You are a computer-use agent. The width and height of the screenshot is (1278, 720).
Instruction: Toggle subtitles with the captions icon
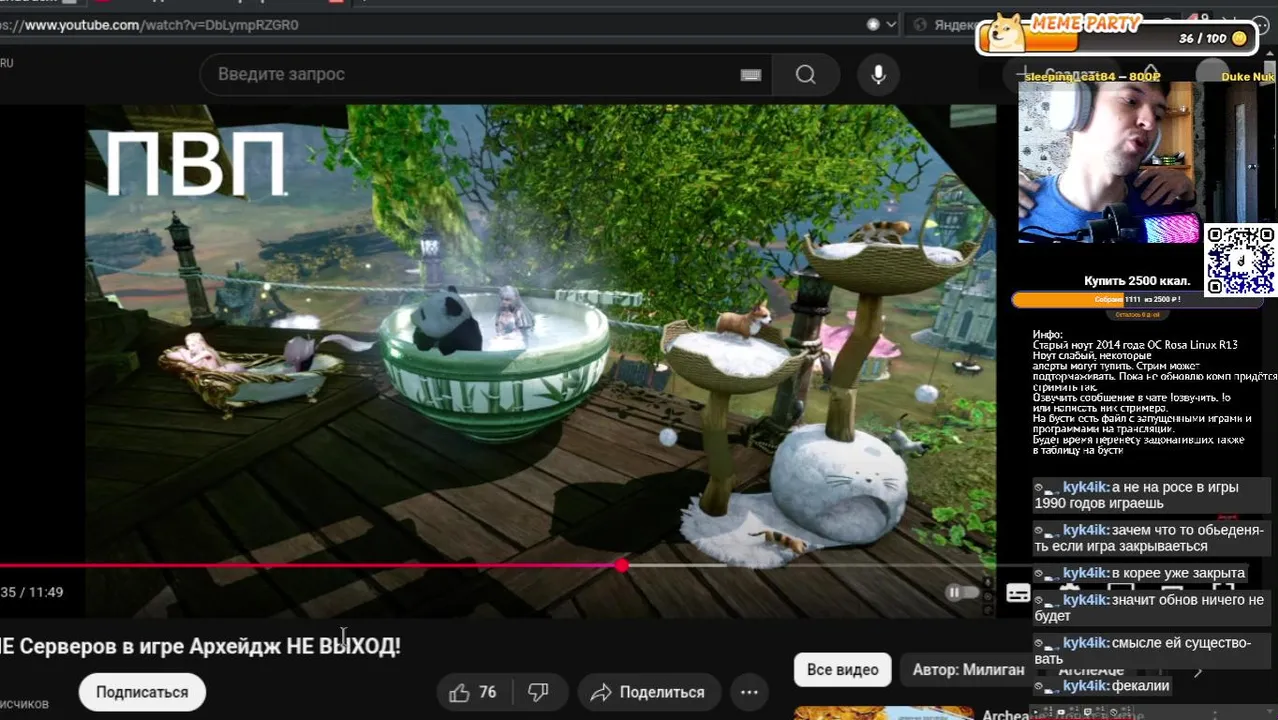tap(1018, 593)
